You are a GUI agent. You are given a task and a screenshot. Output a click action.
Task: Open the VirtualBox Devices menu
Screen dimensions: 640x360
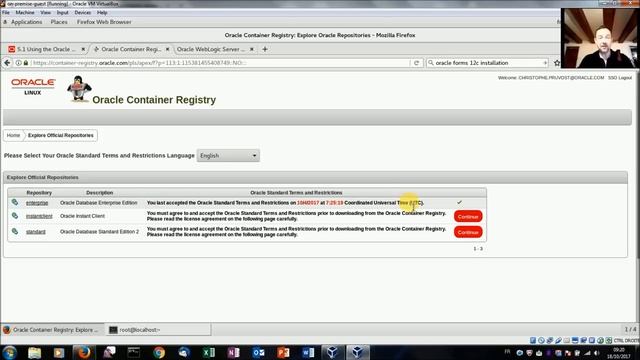coord(82,13)
